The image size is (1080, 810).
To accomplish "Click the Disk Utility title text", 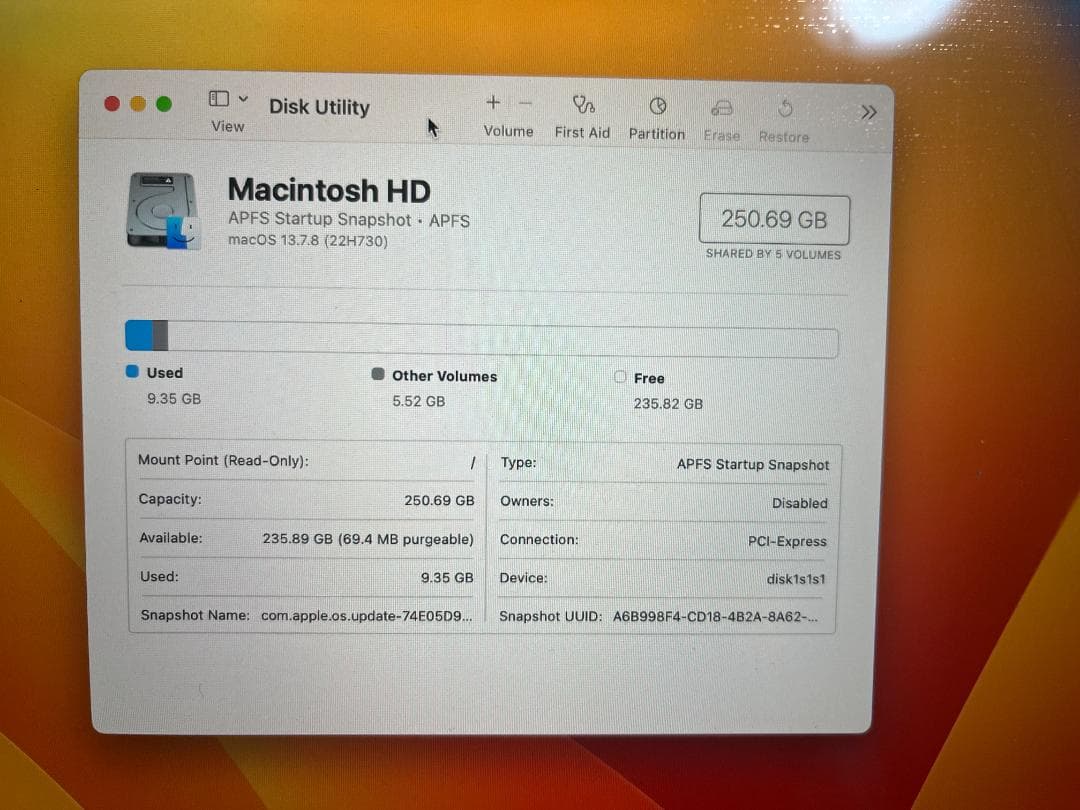I will click(x=318, y=107).
